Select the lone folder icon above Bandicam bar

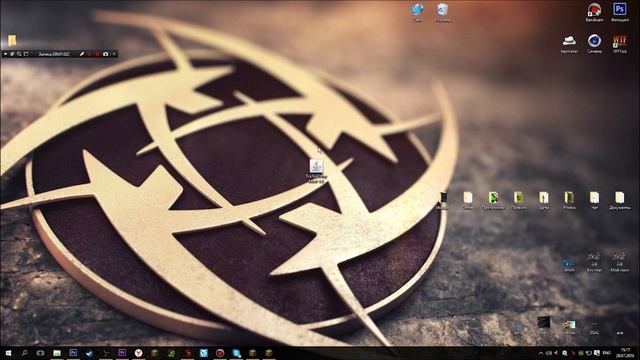pyautogui.click(x=12, y=40)
